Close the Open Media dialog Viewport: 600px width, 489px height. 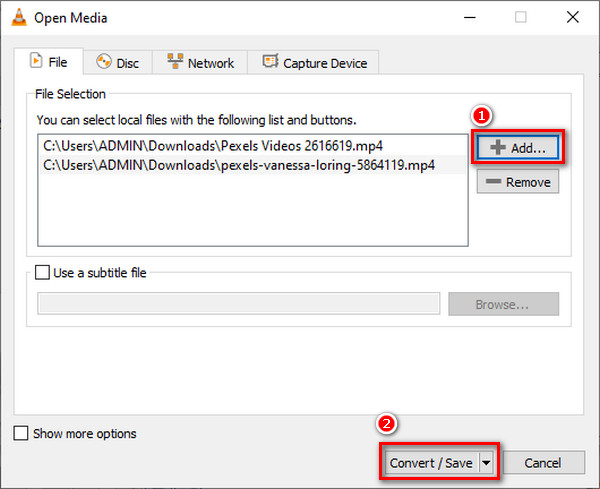[x=572, y=17]
